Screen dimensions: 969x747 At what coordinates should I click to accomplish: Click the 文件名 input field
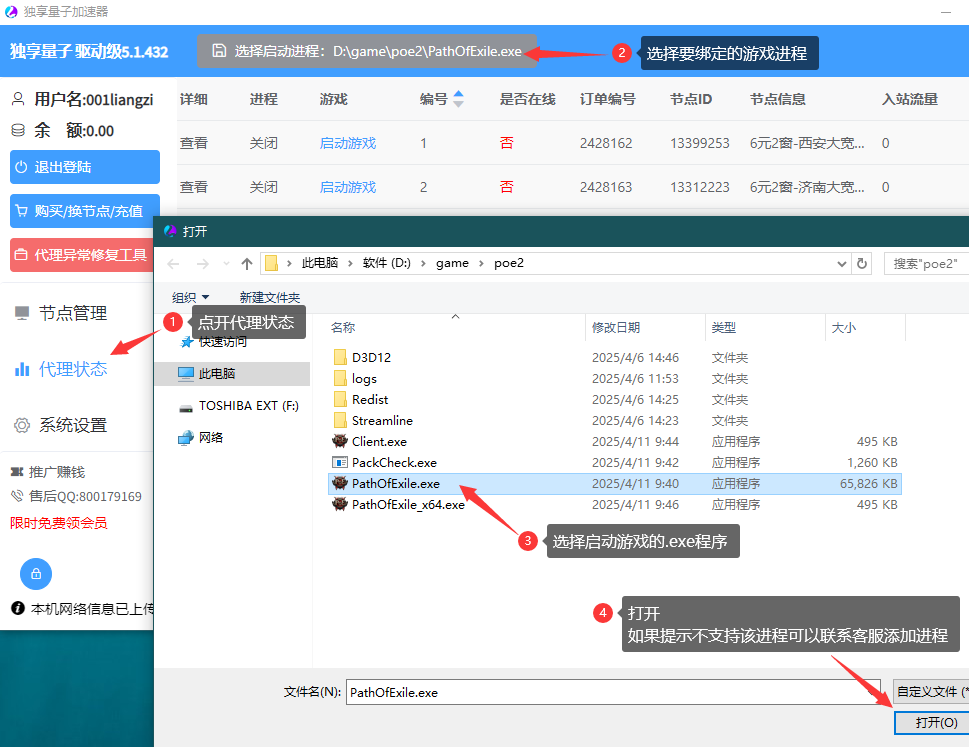tap(613, 692)
